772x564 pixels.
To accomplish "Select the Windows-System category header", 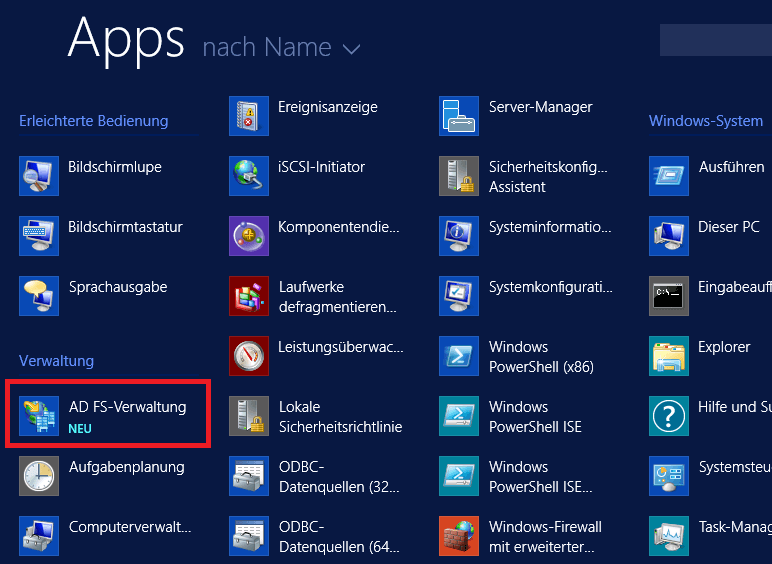I will point(705,121).
